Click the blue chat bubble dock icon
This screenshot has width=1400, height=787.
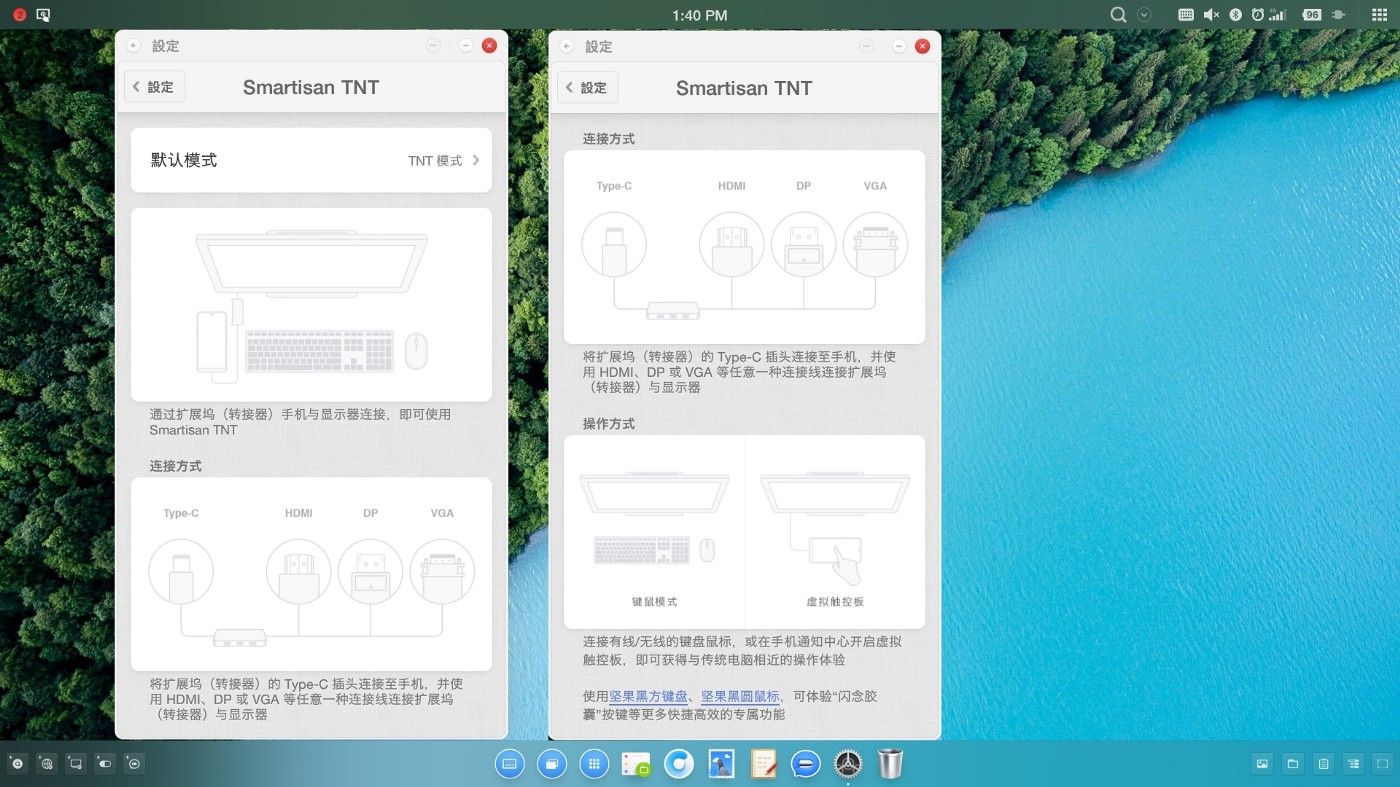click(806, 764)
